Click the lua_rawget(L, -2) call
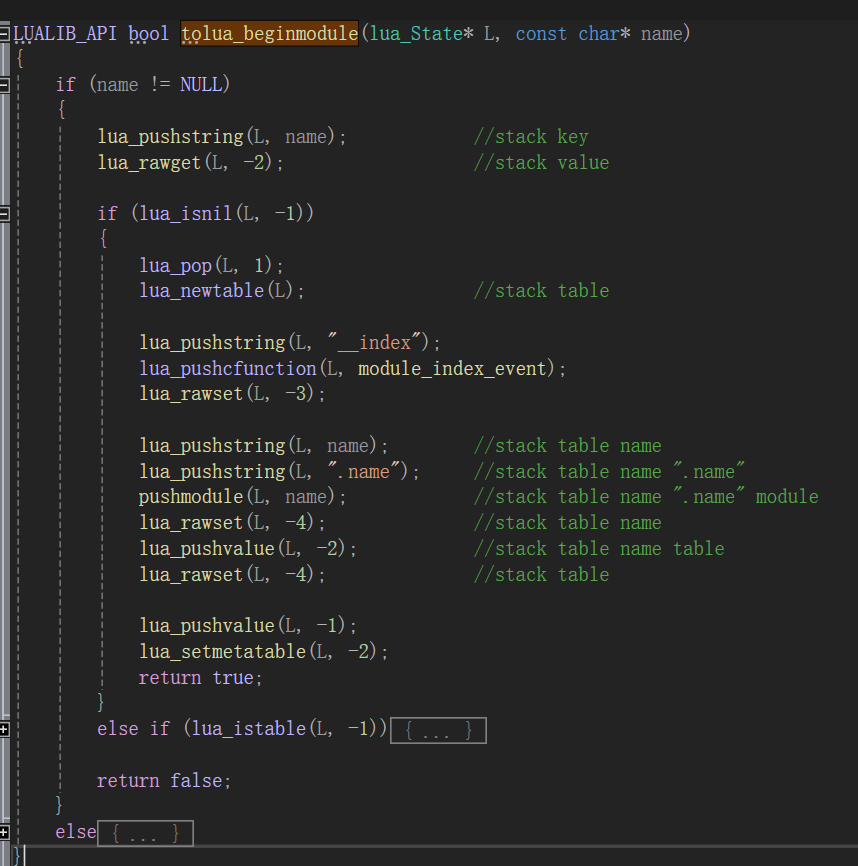The height and width of the screenshot is (866, 858). pos(190,162)
